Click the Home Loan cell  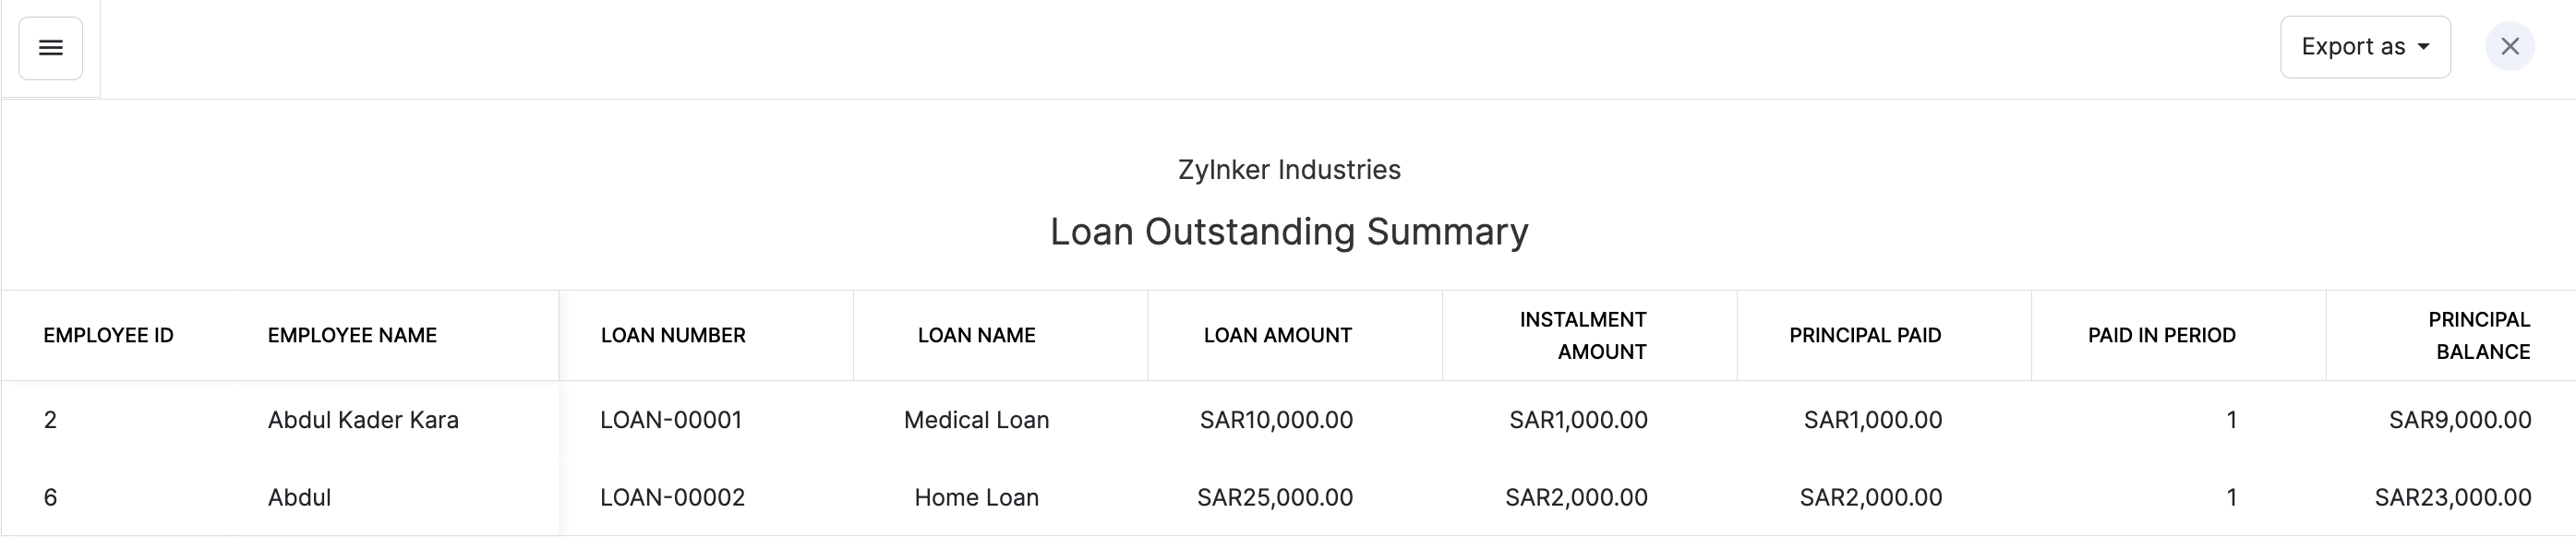click(x=976, y=498)
